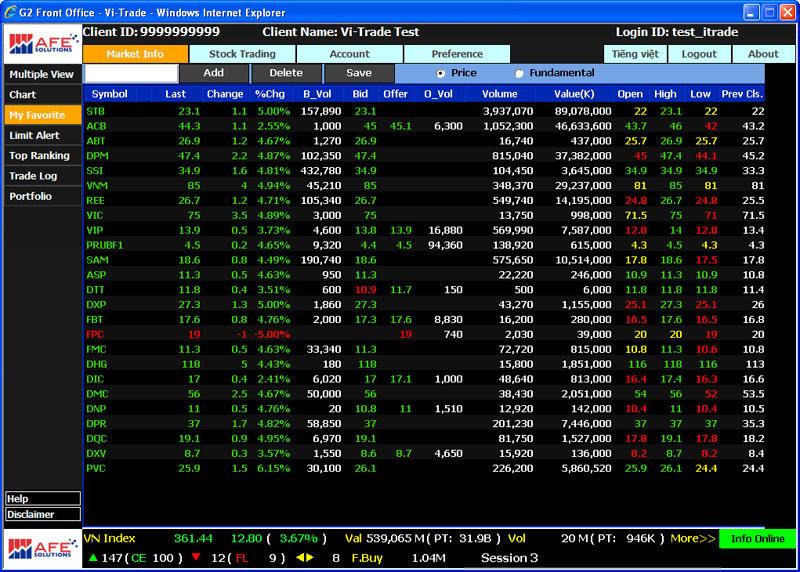Open Portfolio in sidebar
This screenshot has height=572, width=800.
pyautogui.click(x=42, y=196)
